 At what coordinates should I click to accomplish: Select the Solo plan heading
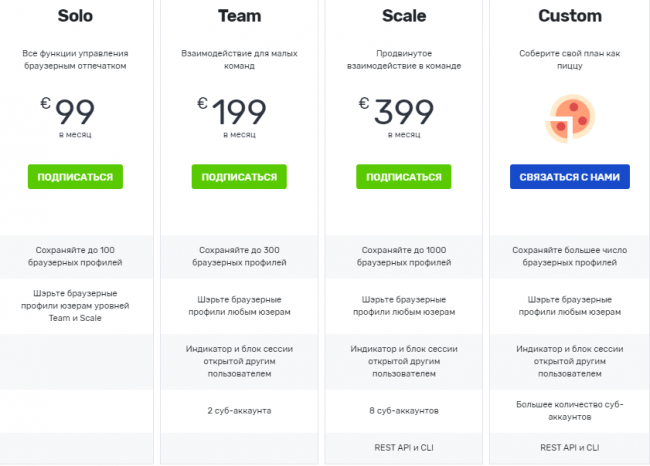tap(75, 16)
